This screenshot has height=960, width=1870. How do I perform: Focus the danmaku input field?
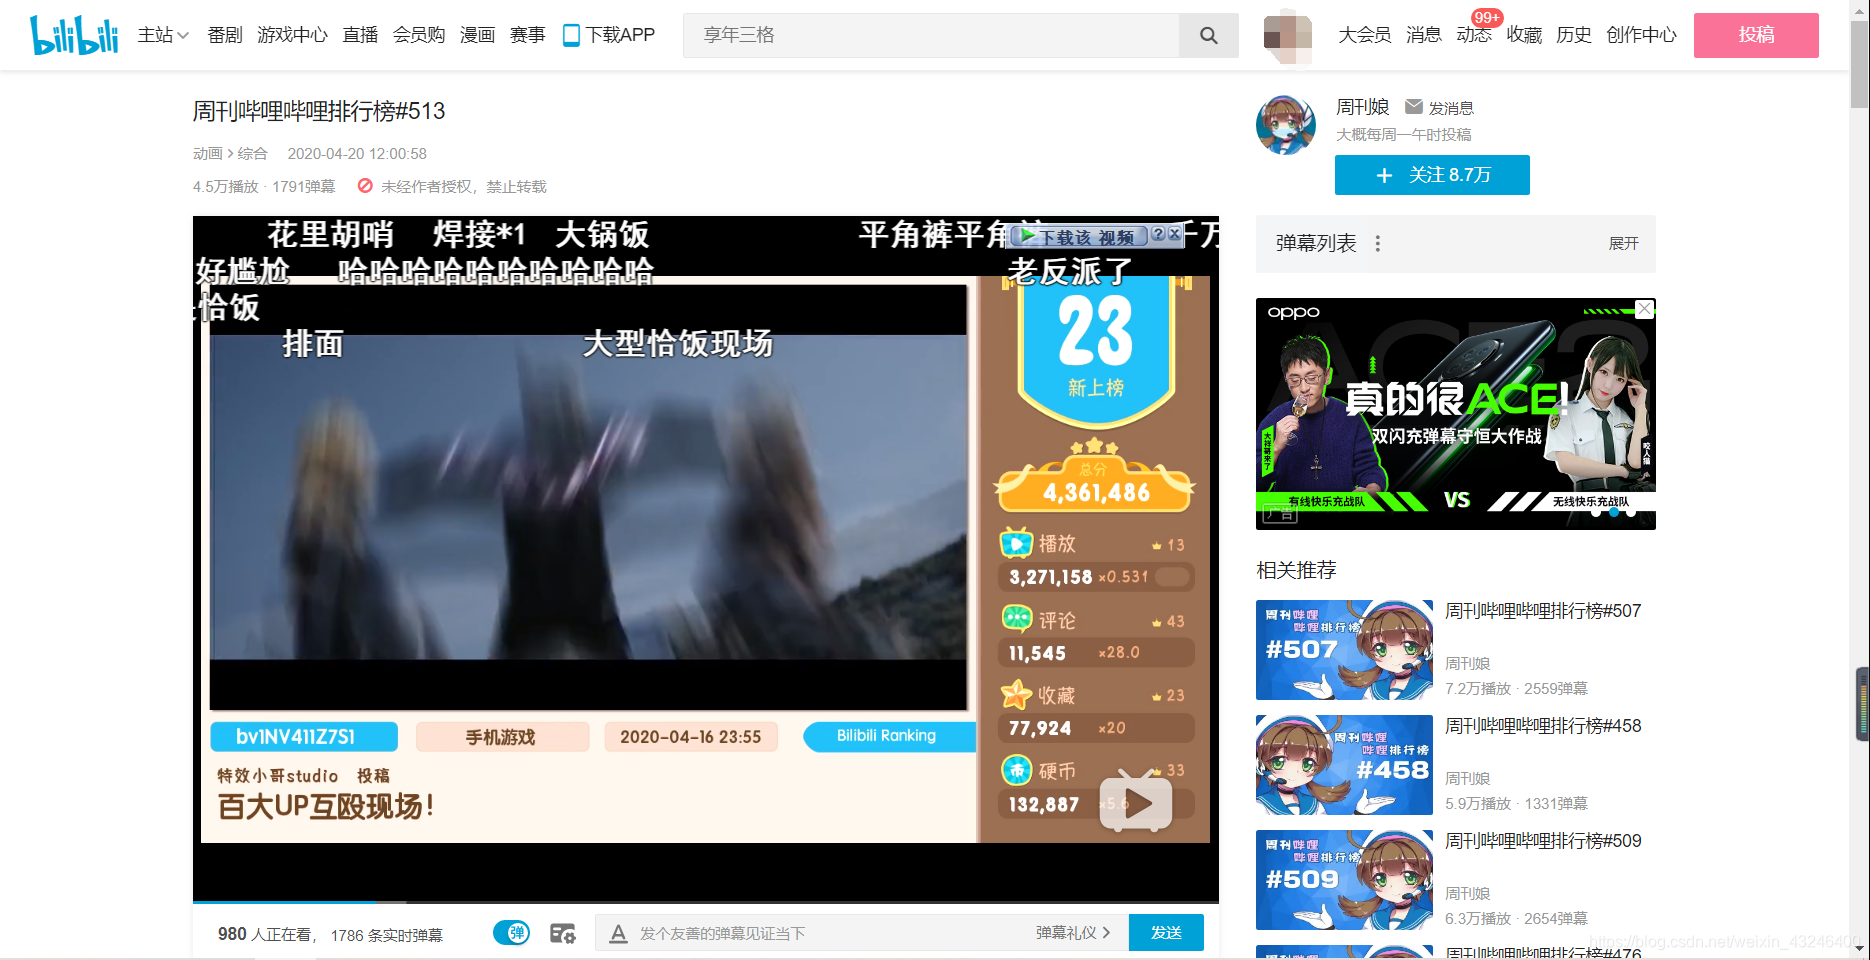(x=830, y=933)
